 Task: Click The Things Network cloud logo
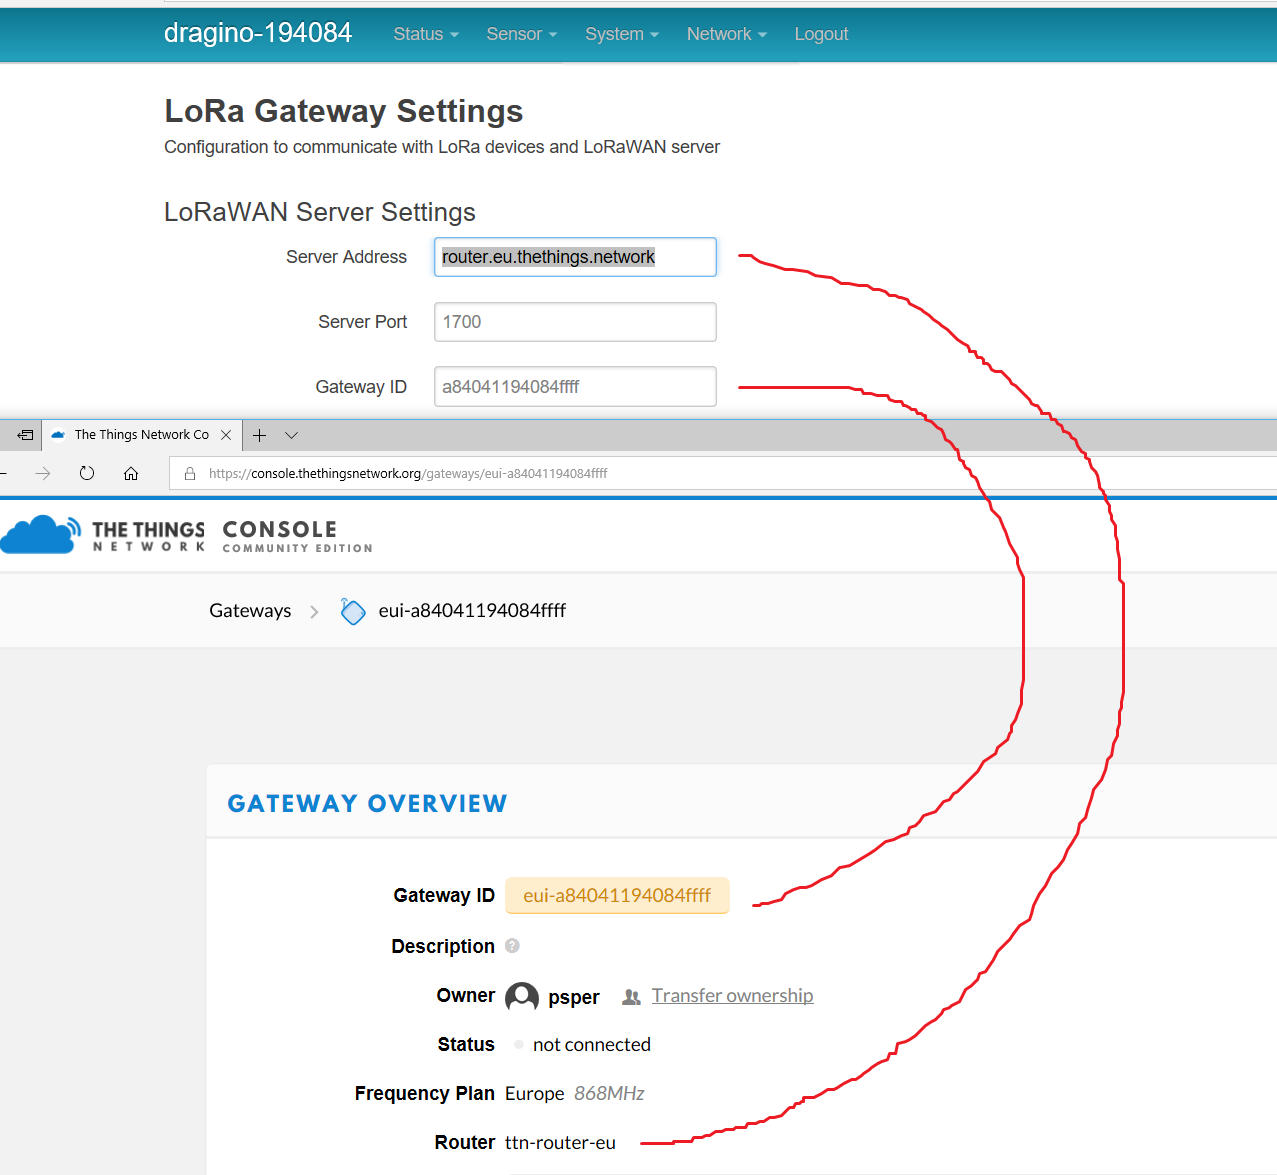click(x=41, y=534)
